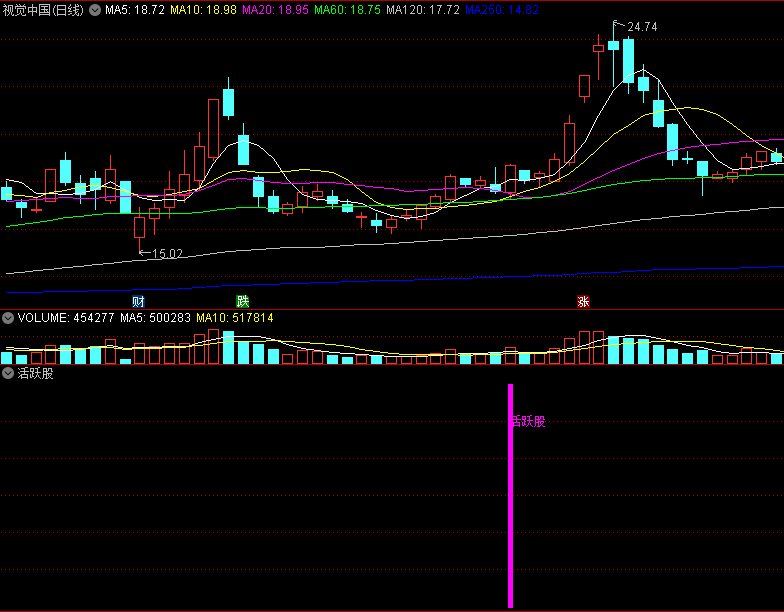Viewport: 784px width, 612px height.
Task: Click the volume MA5: 500283 label
Action: pyautogui.click(x=155, y=318)
